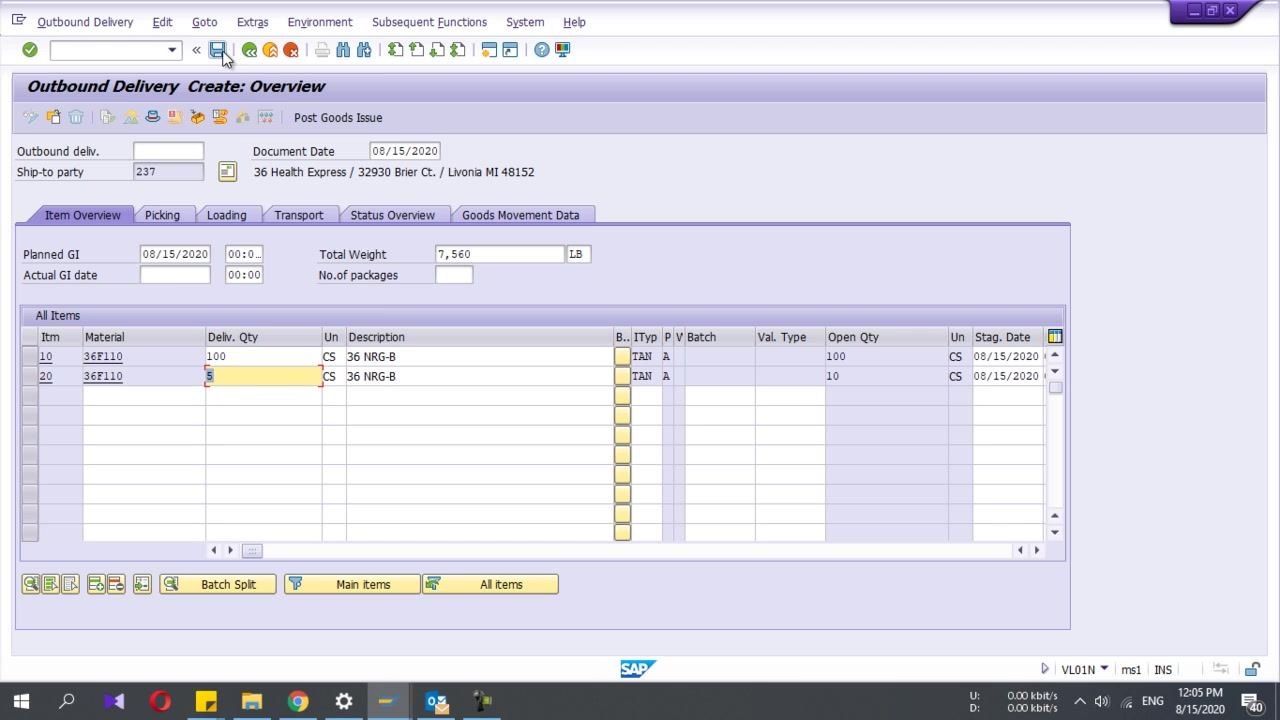
Task: Click the Find binoculars icon
Action: pyautogui.click(x=343, y=50)
